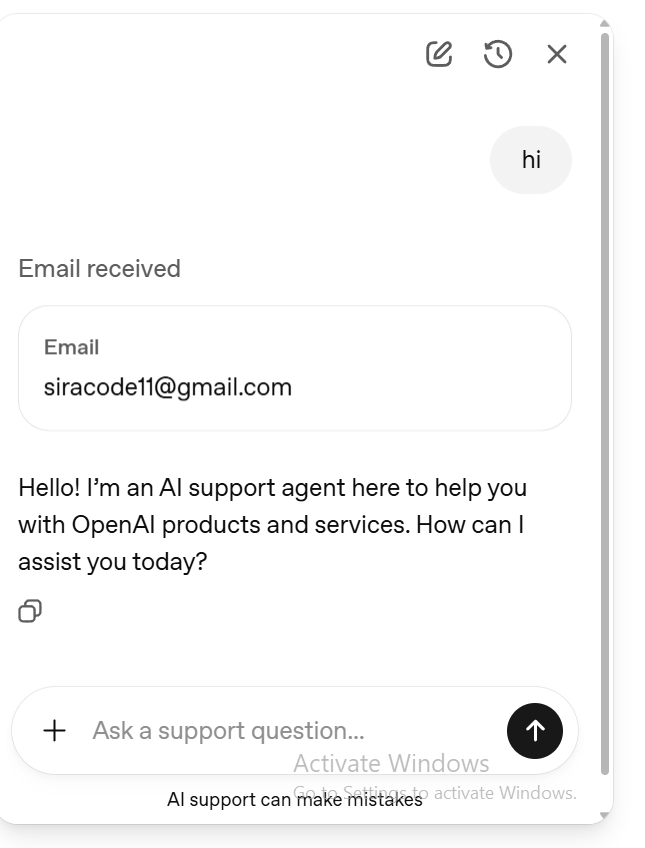Click the plus attachment icon
This screenshot has width=645, height=848.
(54, 731)
